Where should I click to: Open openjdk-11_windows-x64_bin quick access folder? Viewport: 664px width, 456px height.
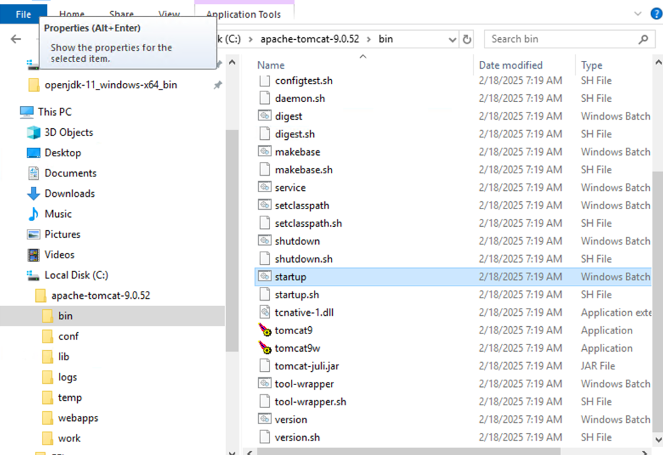(111, 85)
